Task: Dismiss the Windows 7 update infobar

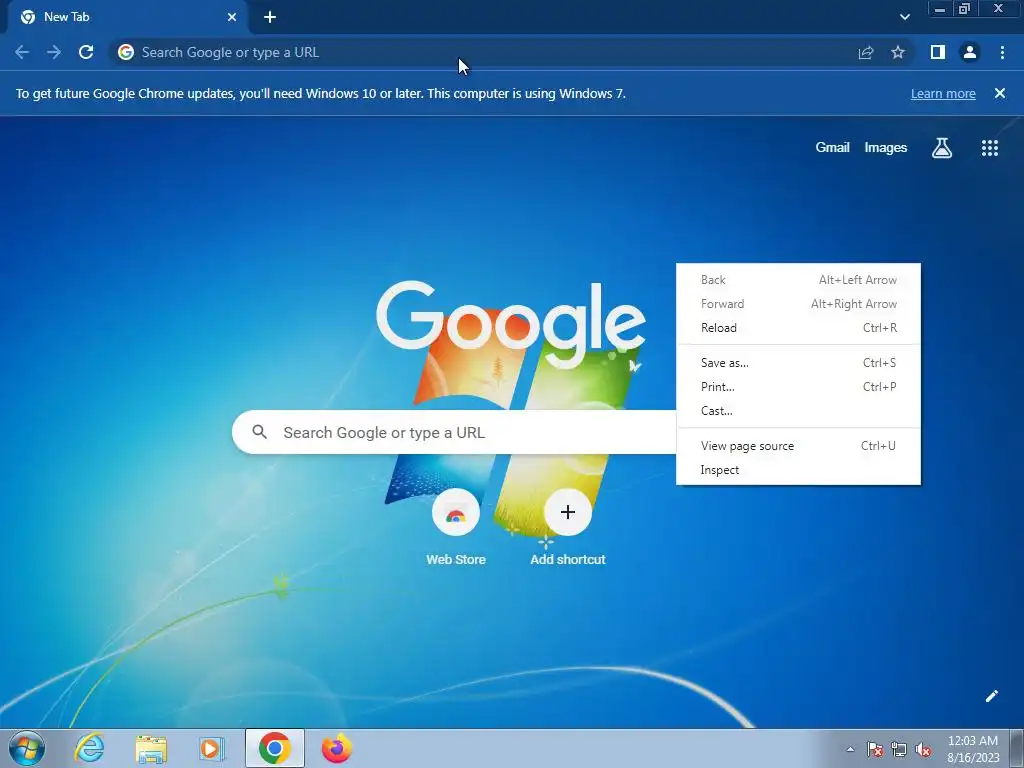Action: pyautogui.click(x=1000, y=93)
